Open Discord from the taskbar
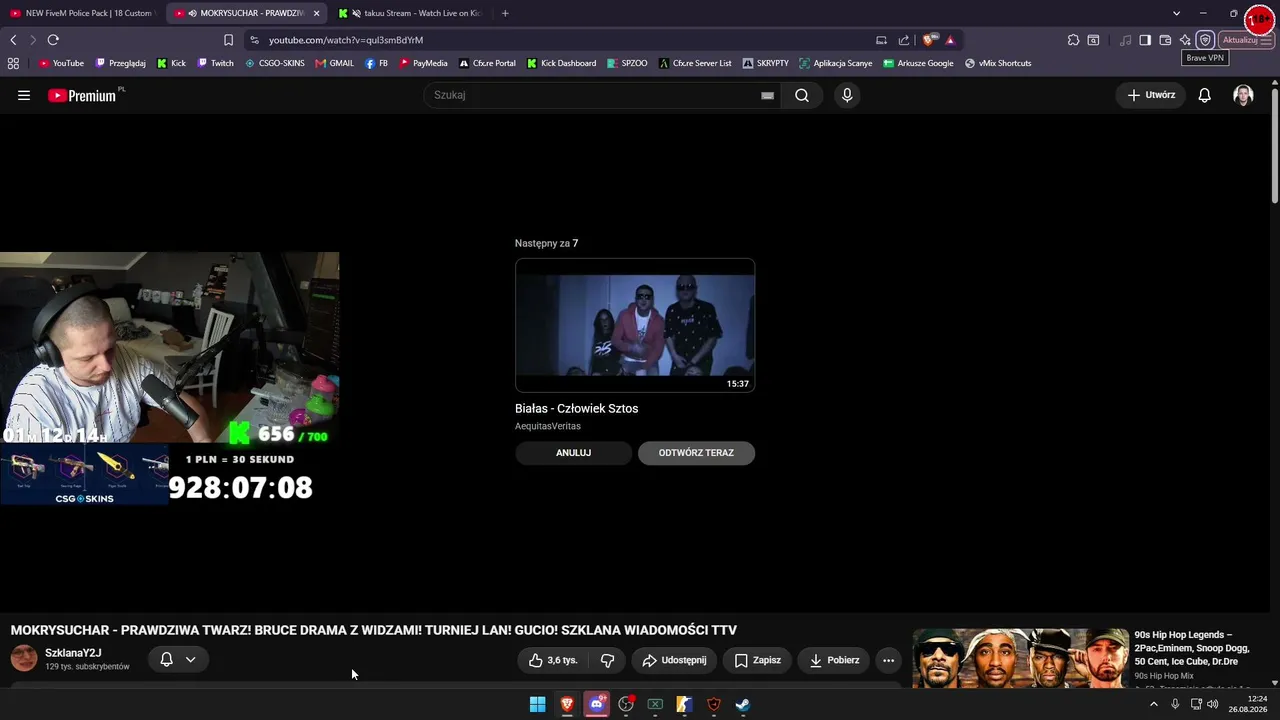The image size is (1280, 720). pyautogui.click(x=597, y=704)
